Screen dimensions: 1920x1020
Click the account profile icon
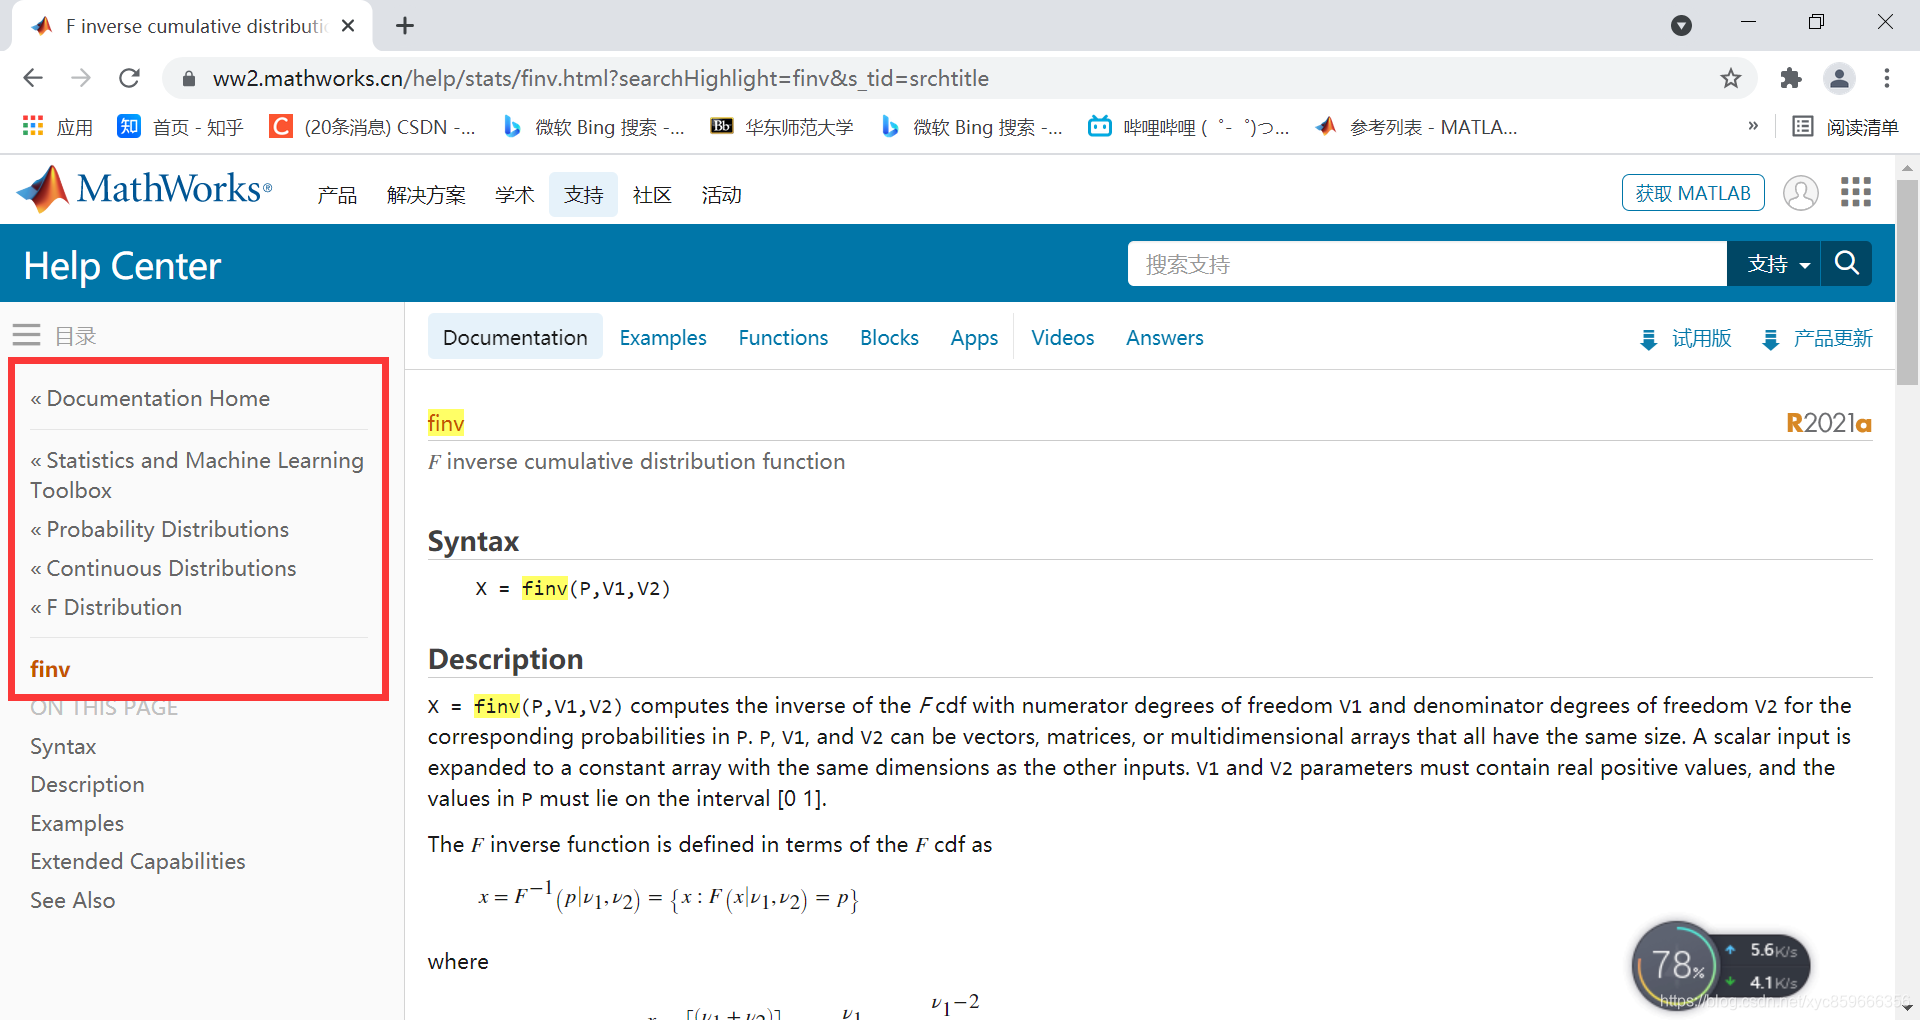1800,192
